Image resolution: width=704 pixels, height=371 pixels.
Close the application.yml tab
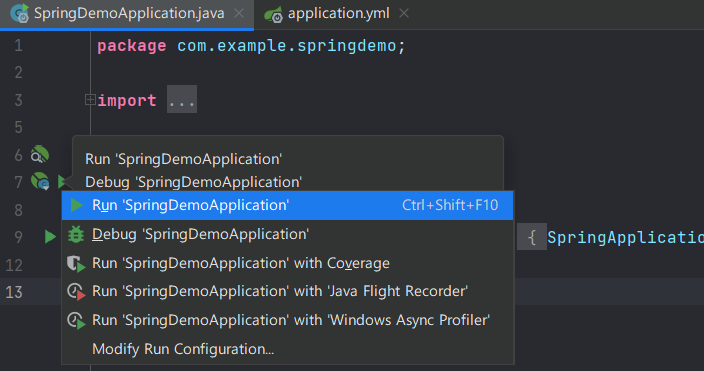(404, 13)
